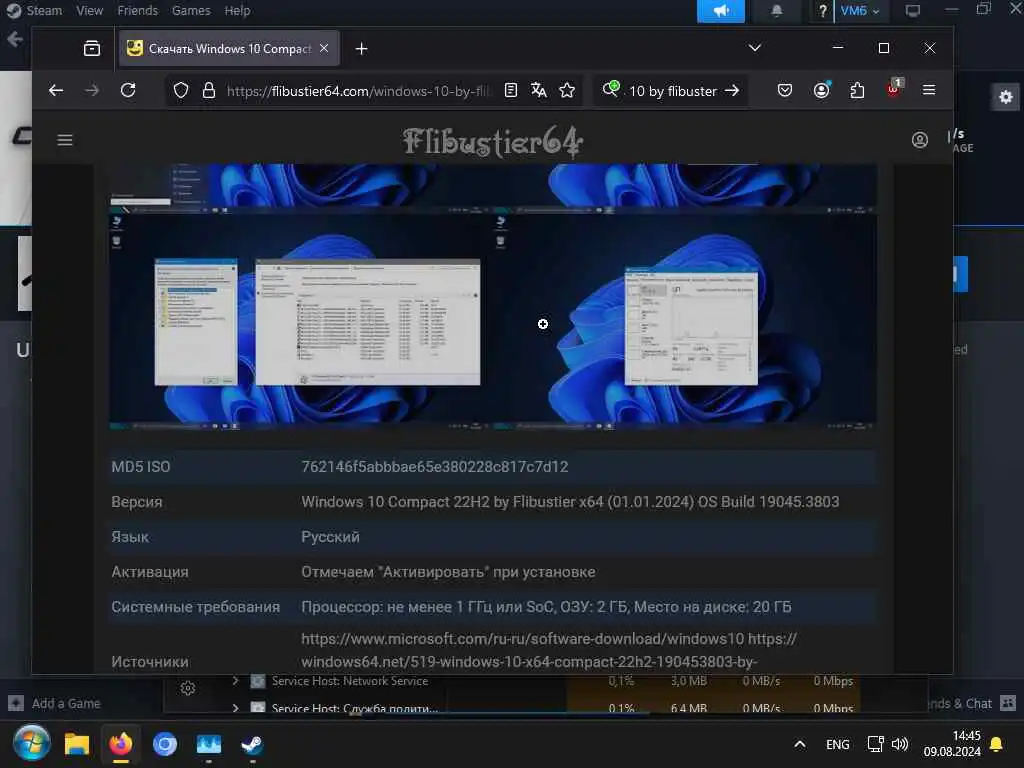This screenshot has height=768, width=1024.
Task: Open Steam notifications bell
Action: coord(776,10)
